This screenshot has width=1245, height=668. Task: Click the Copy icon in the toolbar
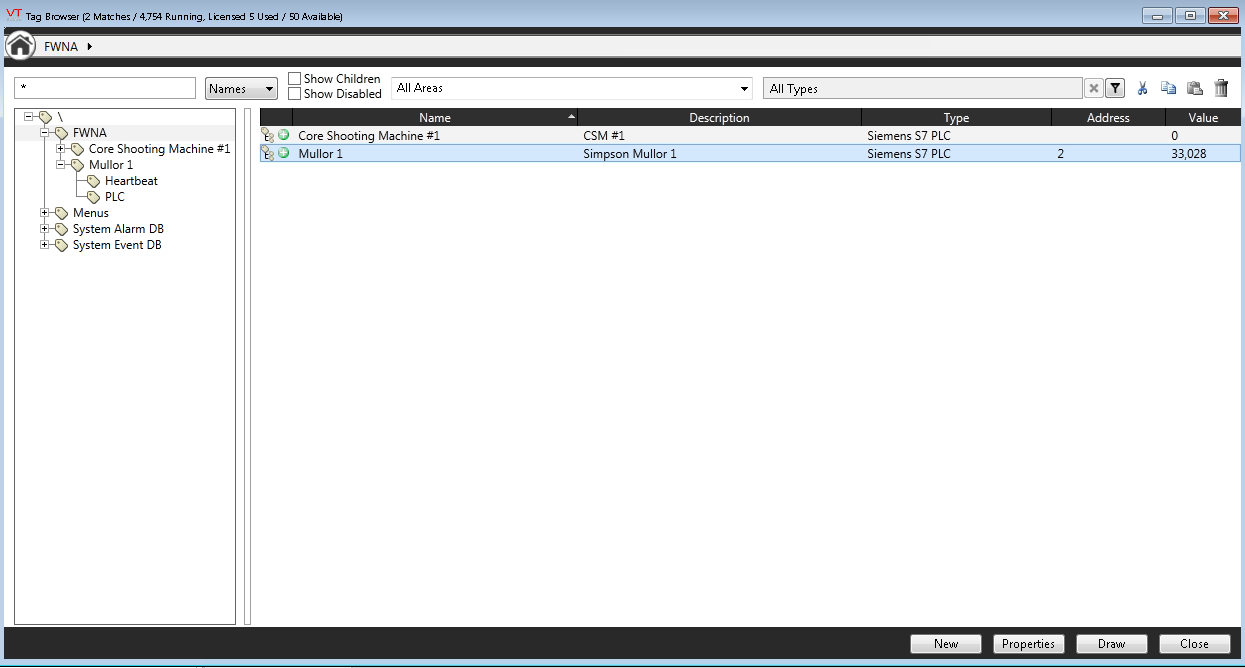1167,89
